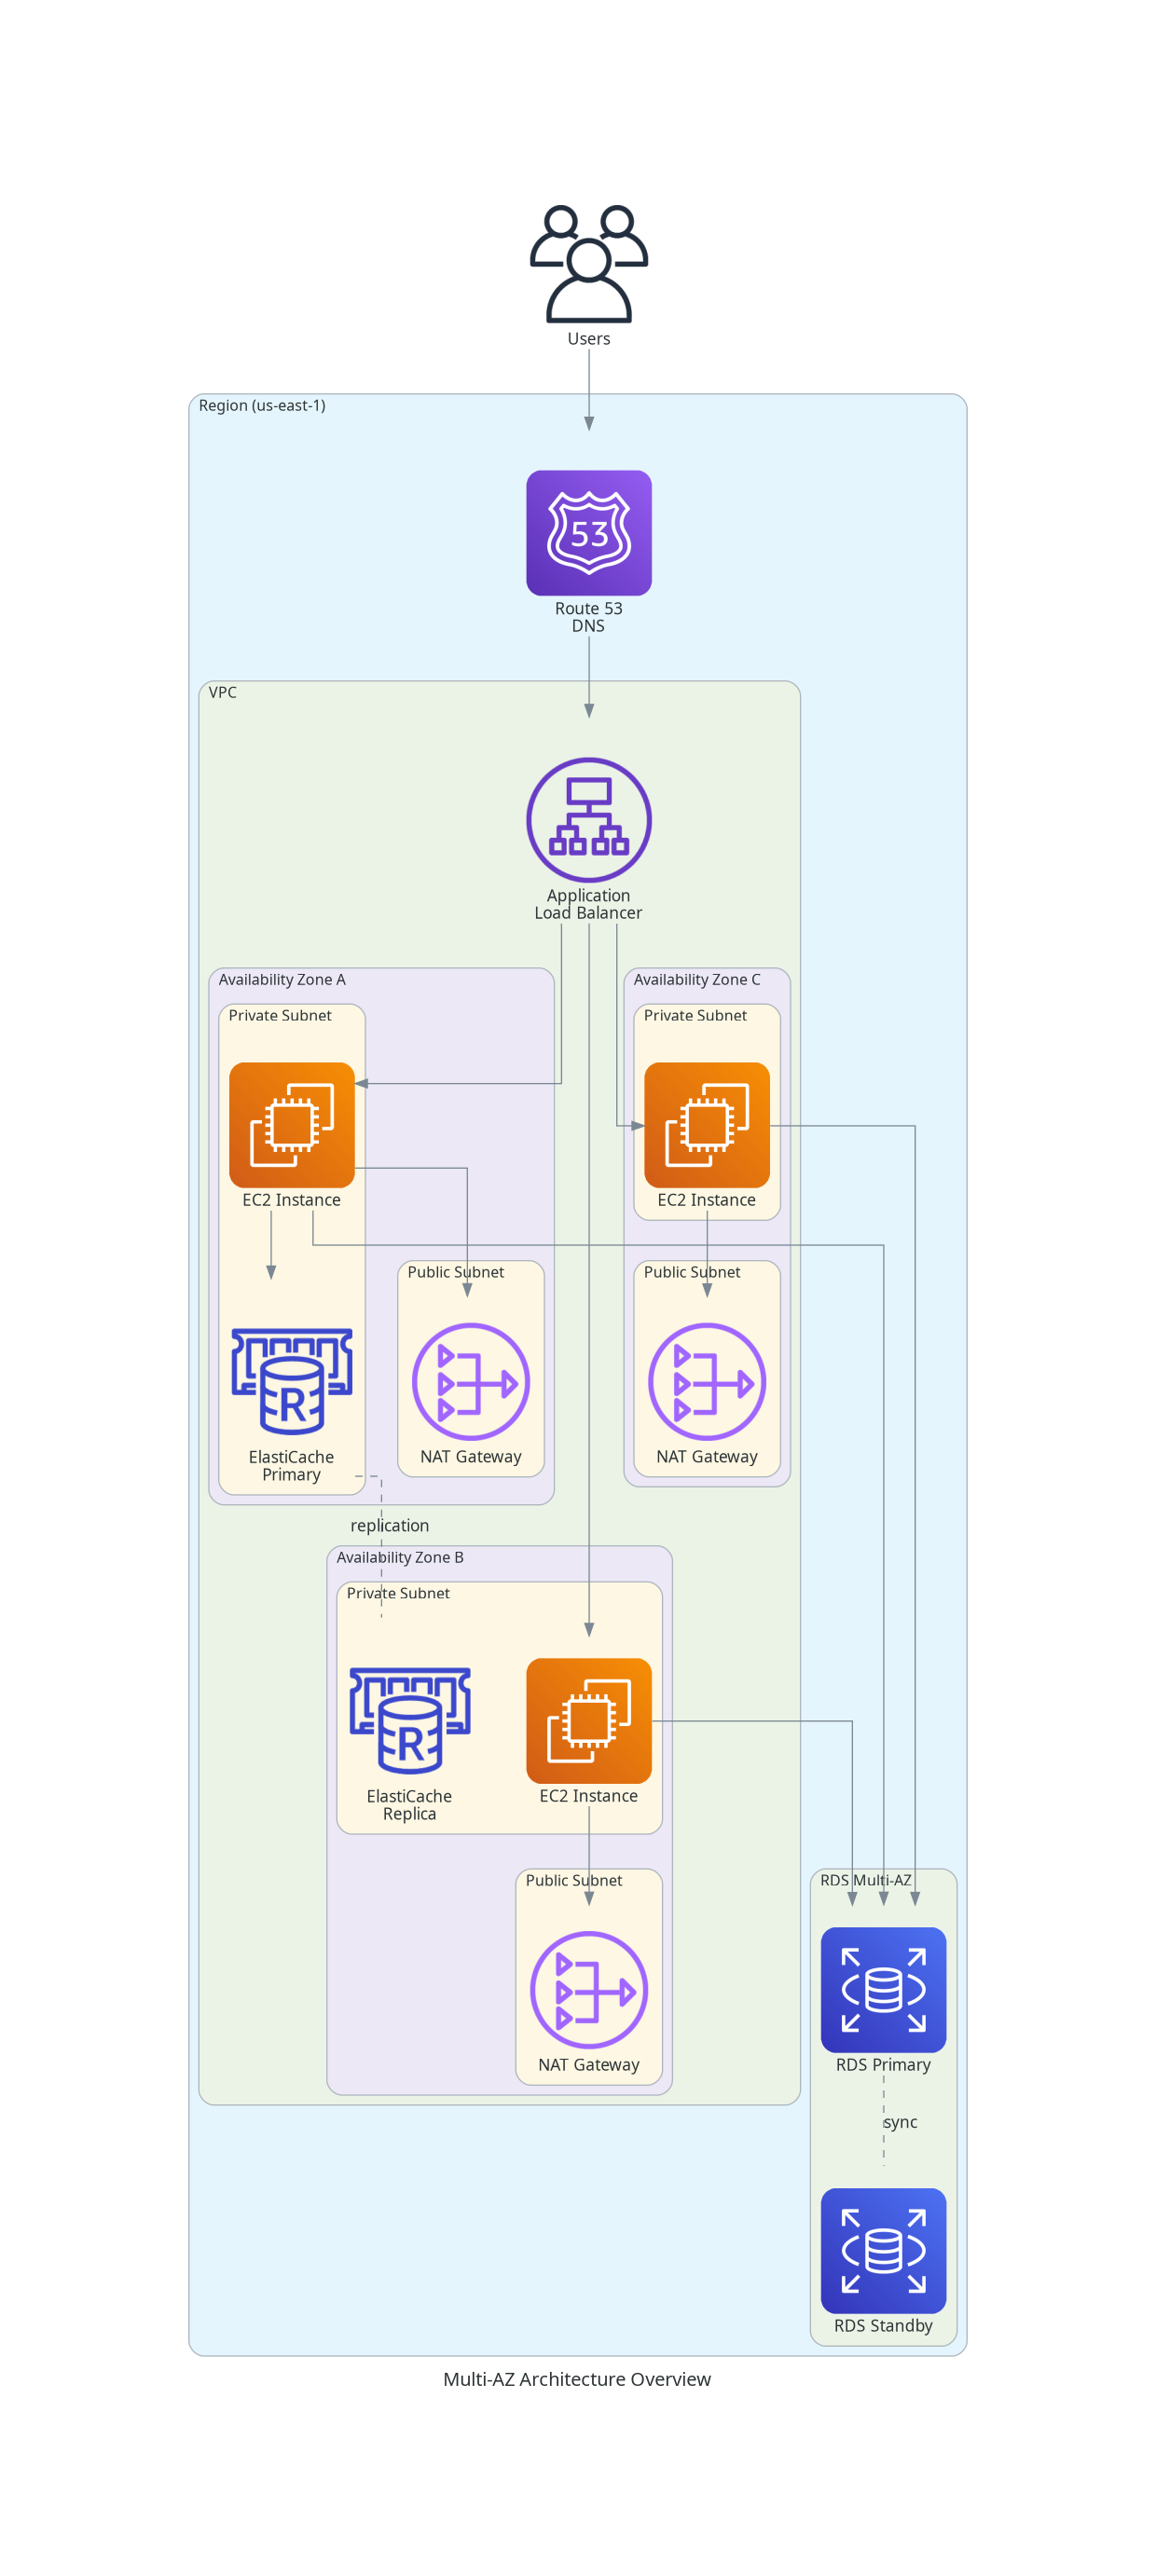Click the ElastiCache Replica icon
The height and width of the screenshot is (2576, 1156).
coord(409,1720)
